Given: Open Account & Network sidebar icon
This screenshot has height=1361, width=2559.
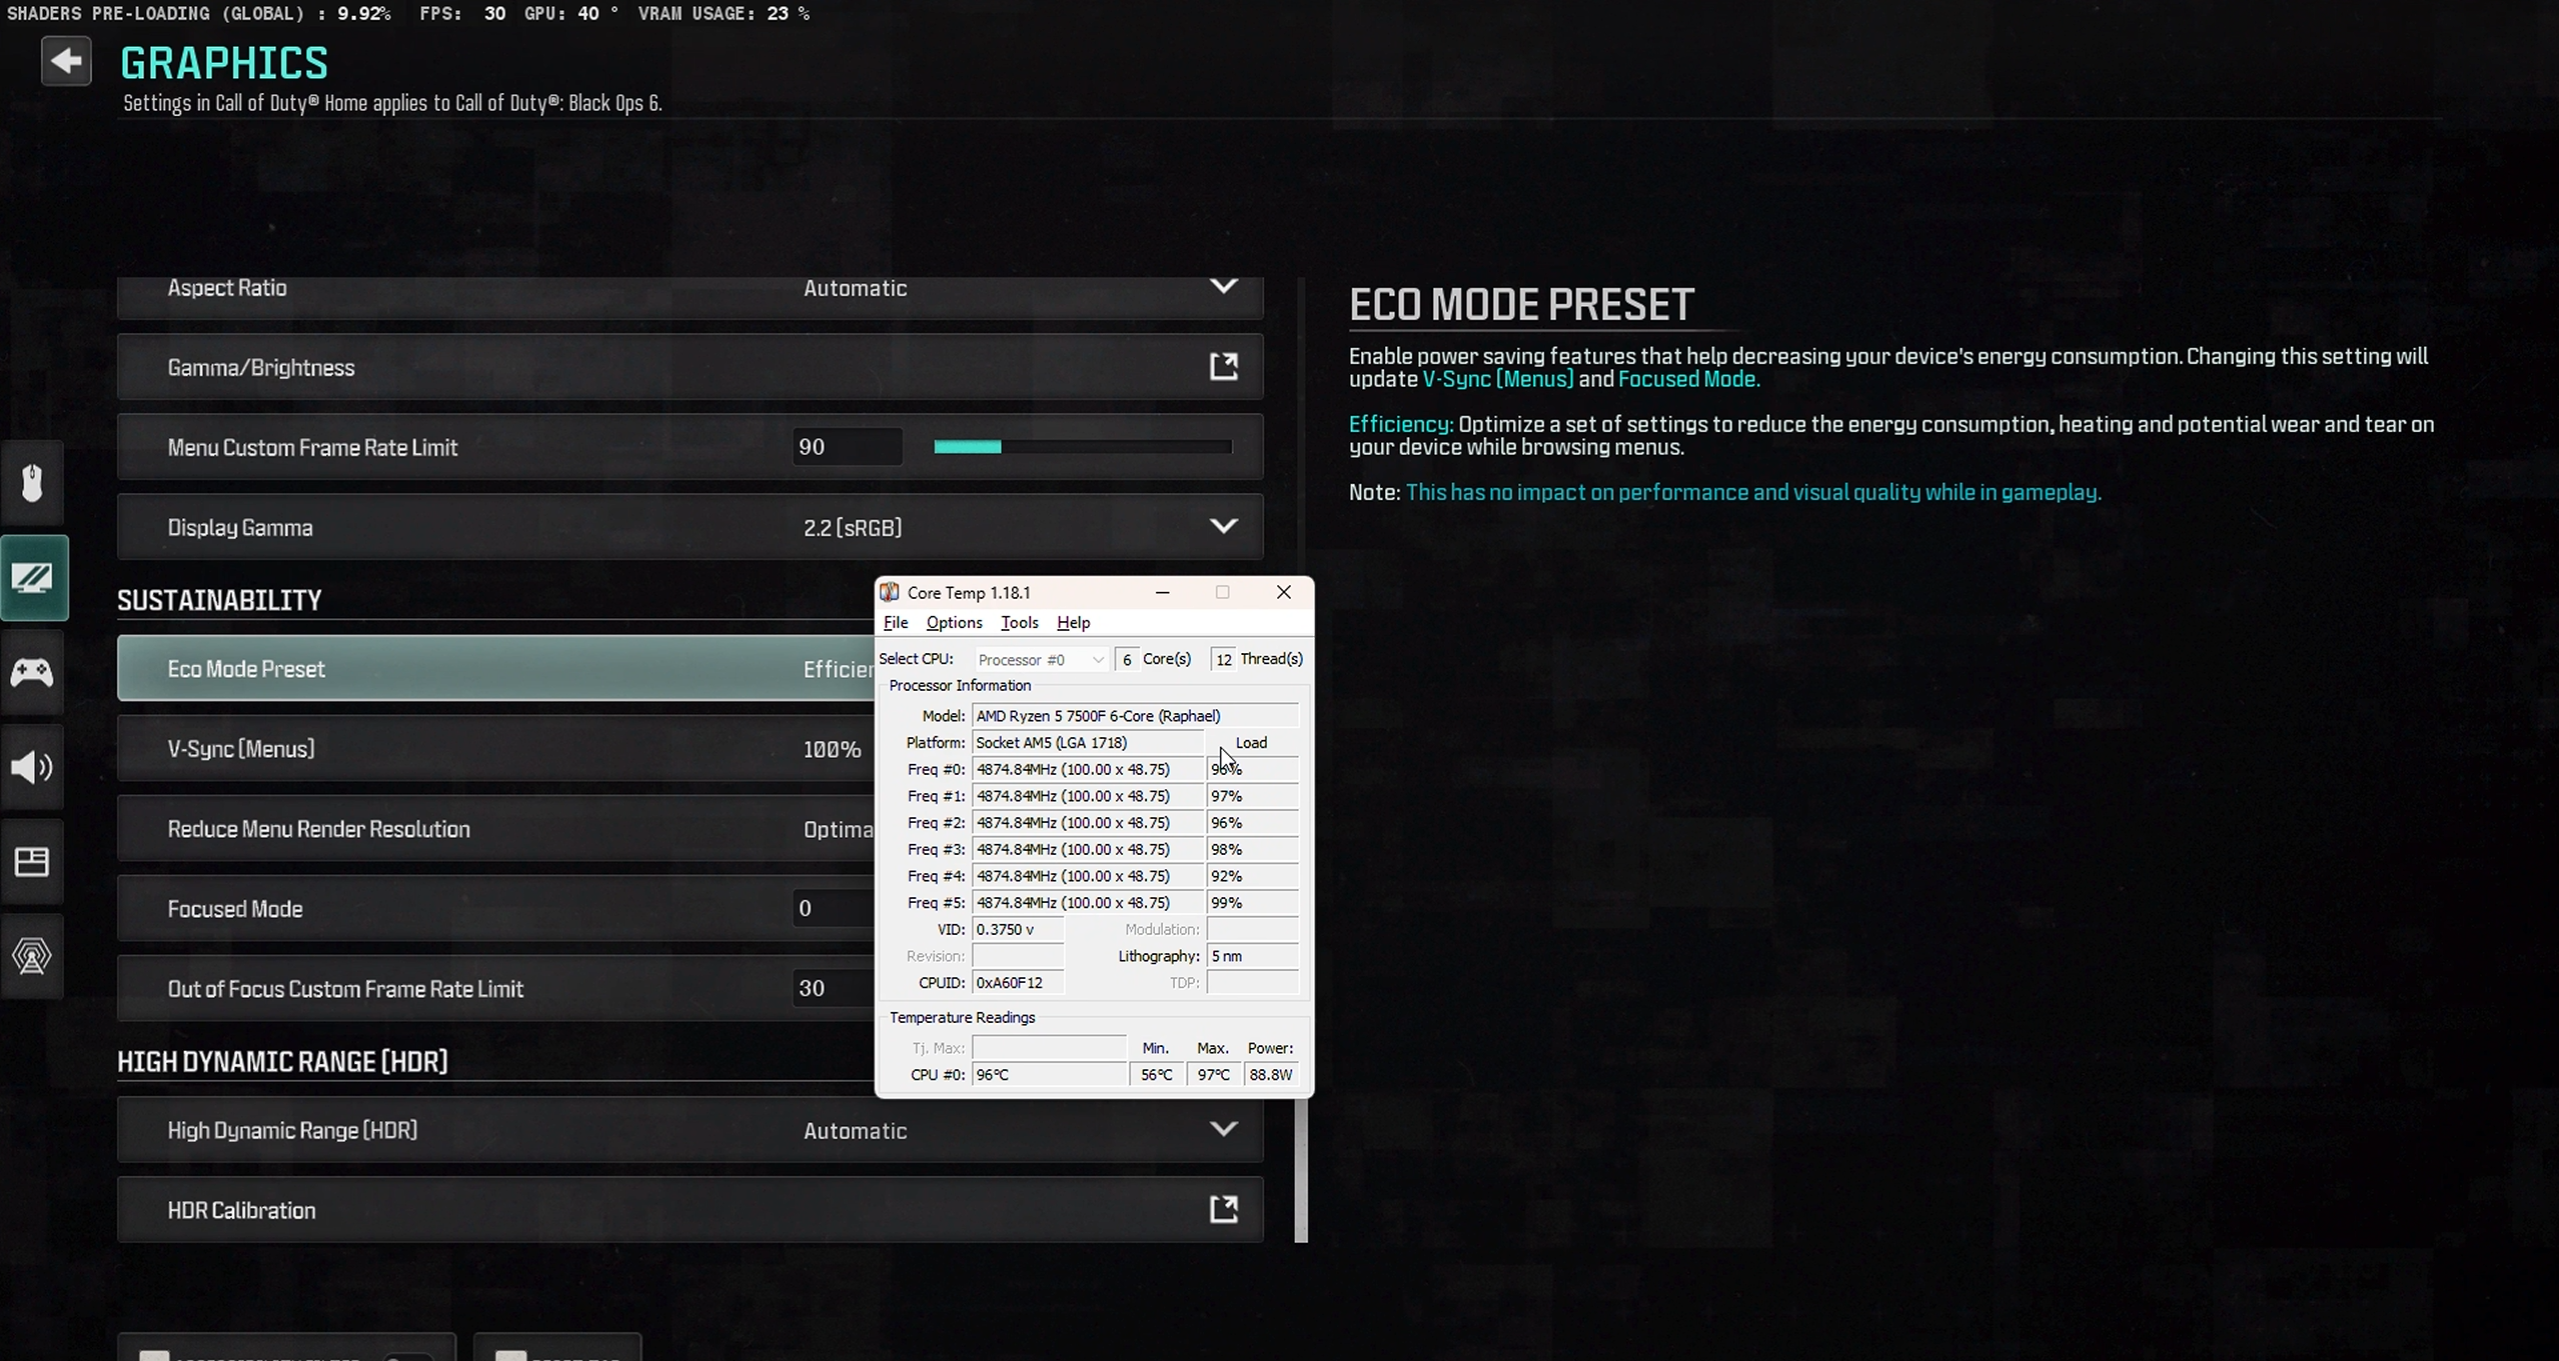Looking at the screenshot, I should point(32,956).
